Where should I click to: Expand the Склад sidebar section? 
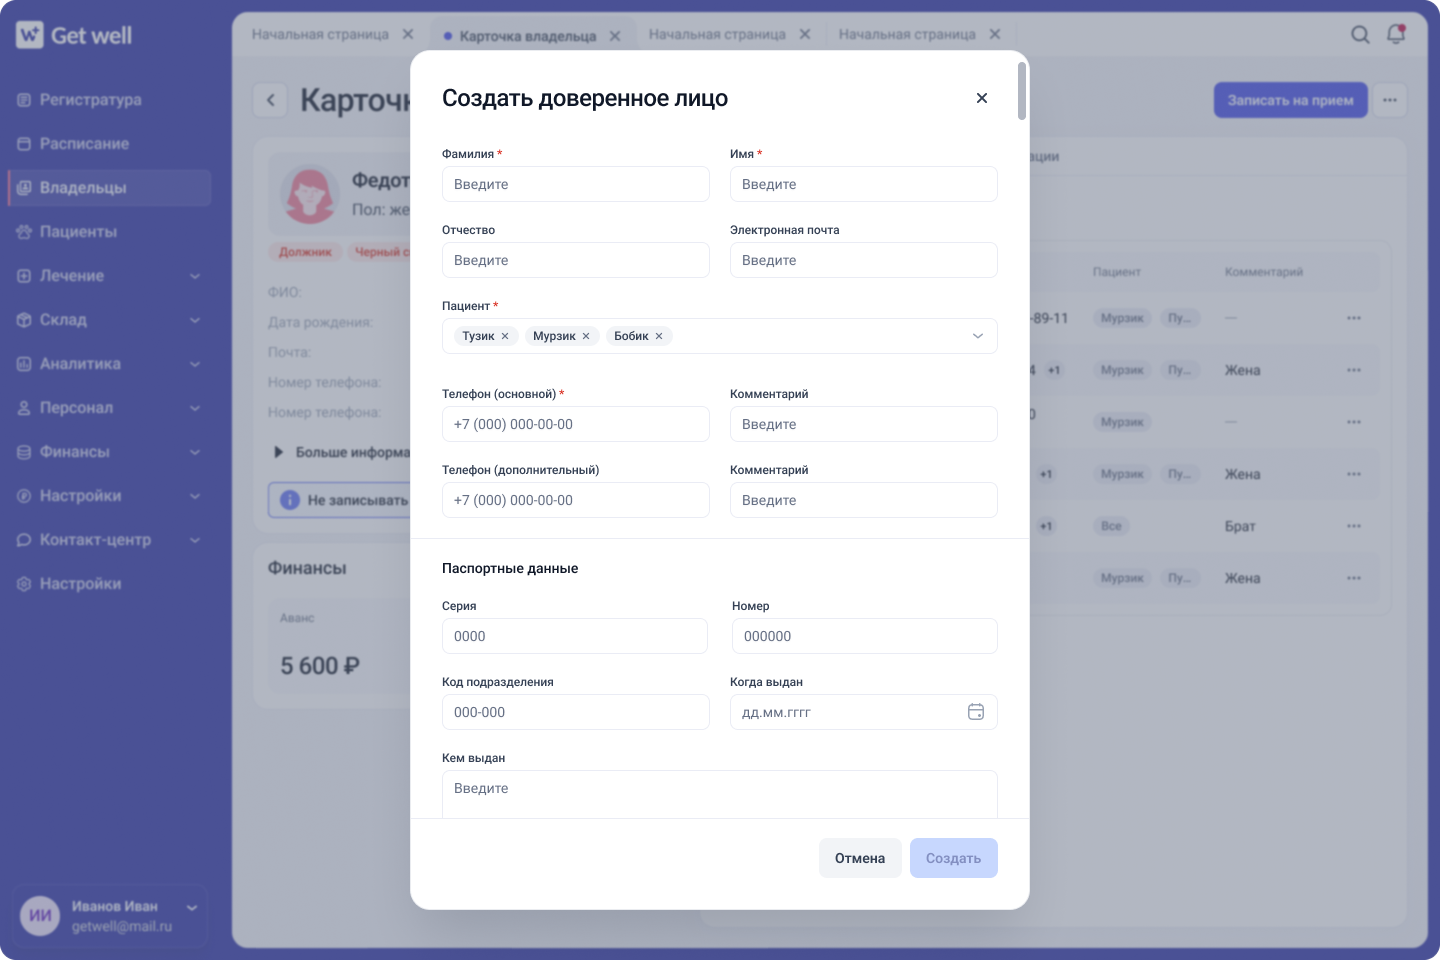pos(110,320)
